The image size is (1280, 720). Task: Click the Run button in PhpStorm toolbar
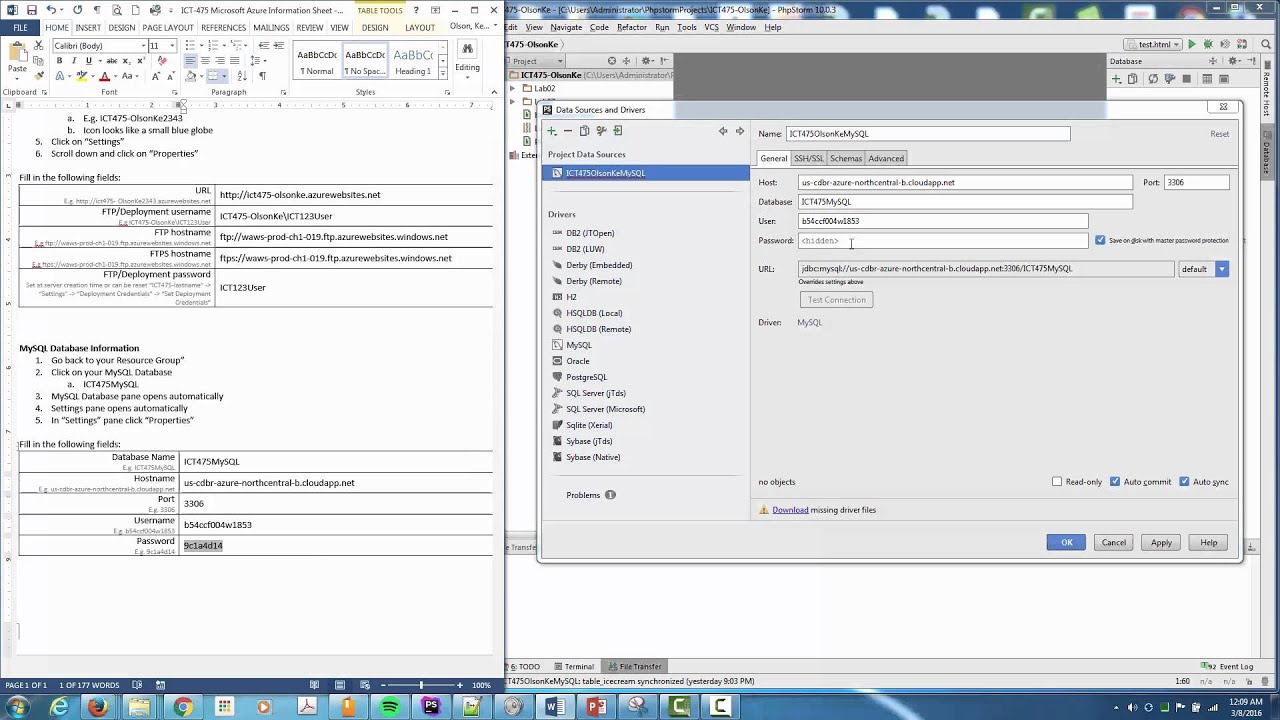coord(1191,44)
